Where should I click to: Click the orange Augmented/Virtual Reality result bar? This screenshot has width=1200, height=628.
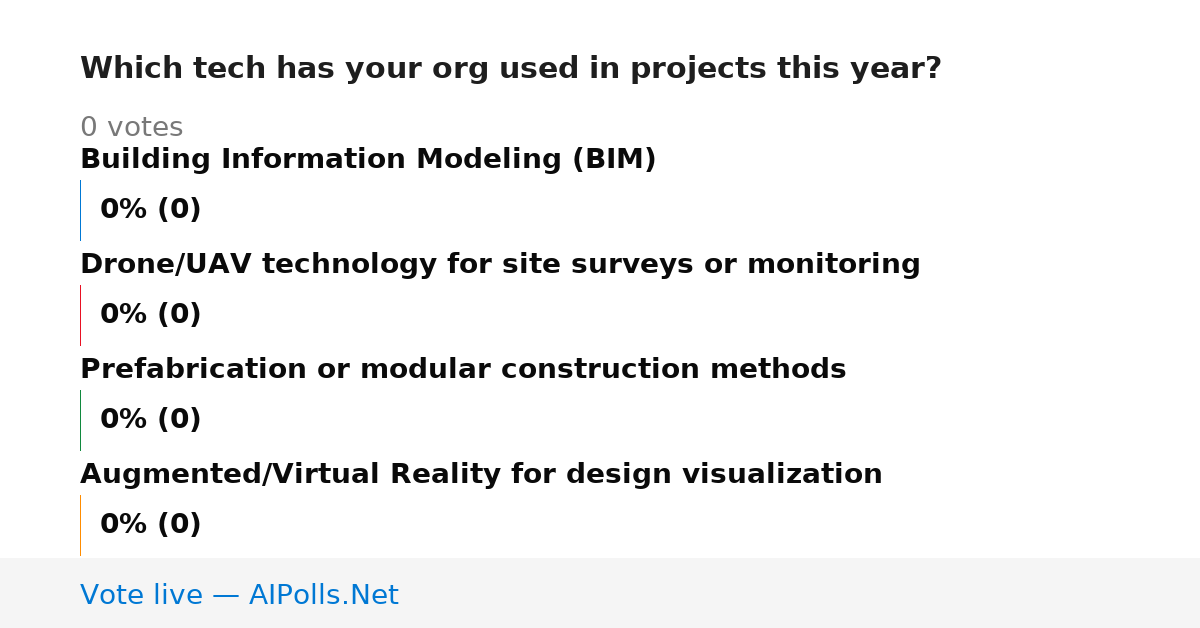(80, 525)
